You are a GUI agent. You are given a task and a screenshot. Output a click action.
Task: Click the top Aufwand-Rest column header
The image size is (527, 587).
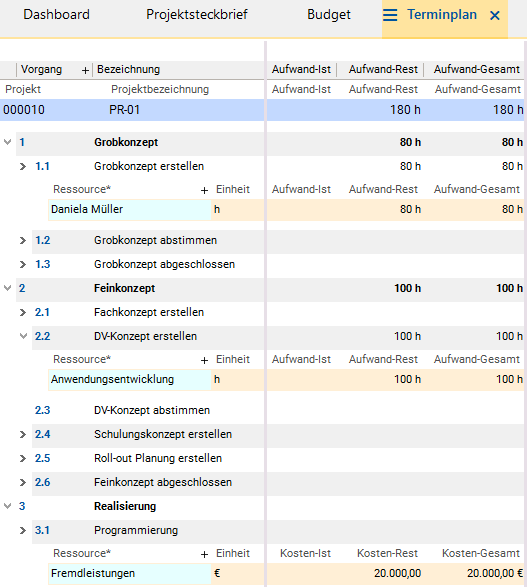pyautogui.click(x=383, y=69)
